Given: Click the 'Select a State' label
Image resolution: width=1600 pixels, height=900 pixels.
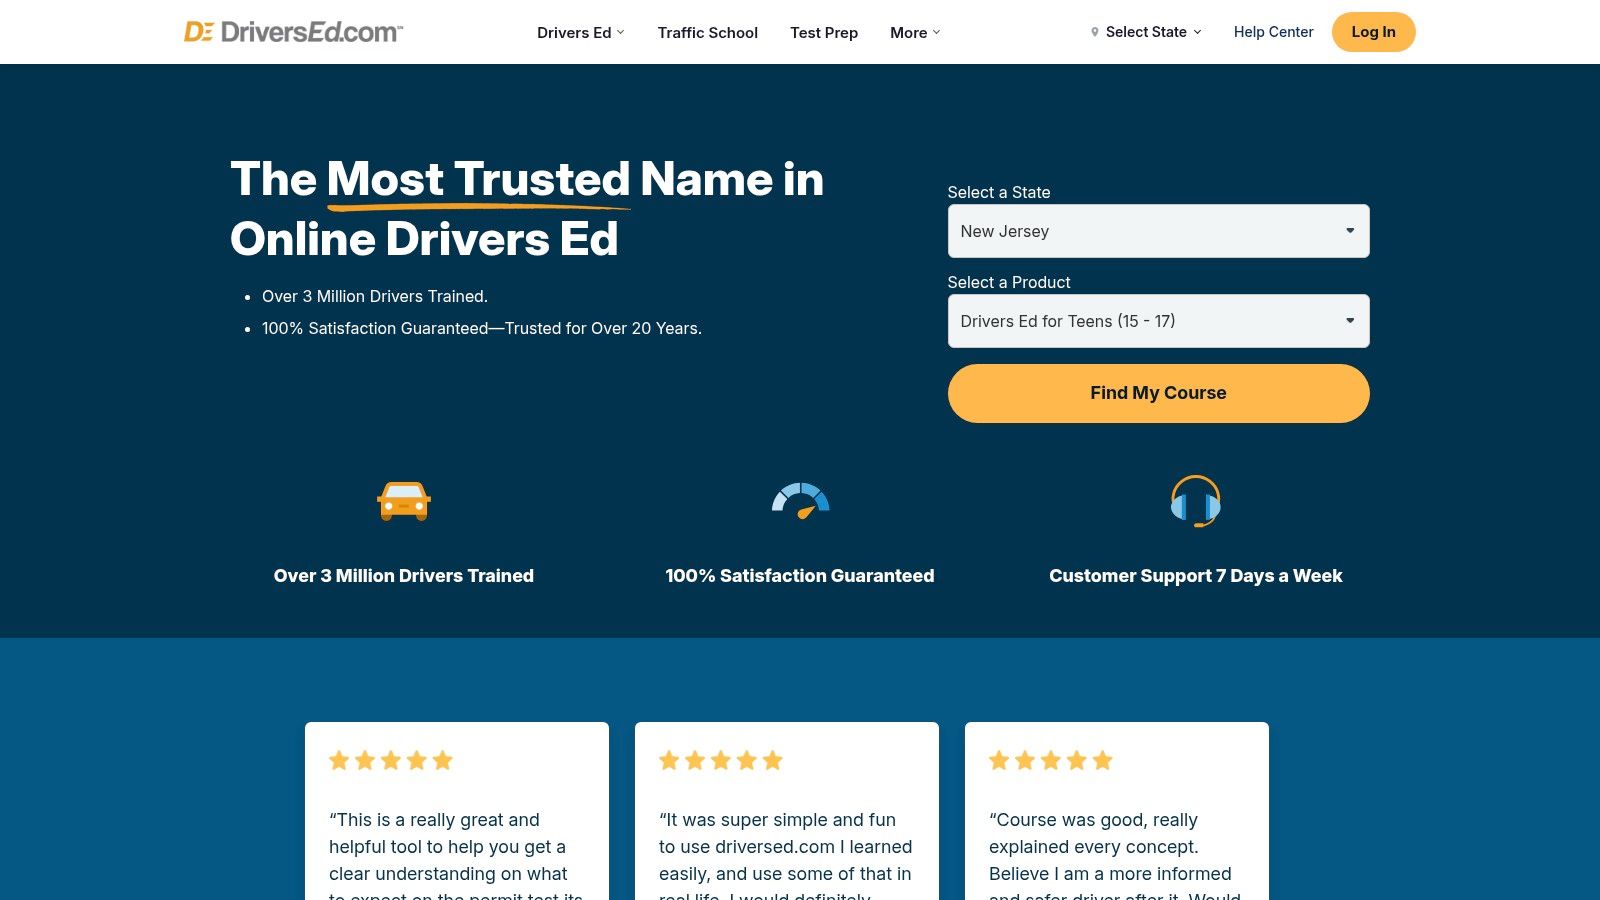Looking at the screenshot, I should tap(999, 192).
